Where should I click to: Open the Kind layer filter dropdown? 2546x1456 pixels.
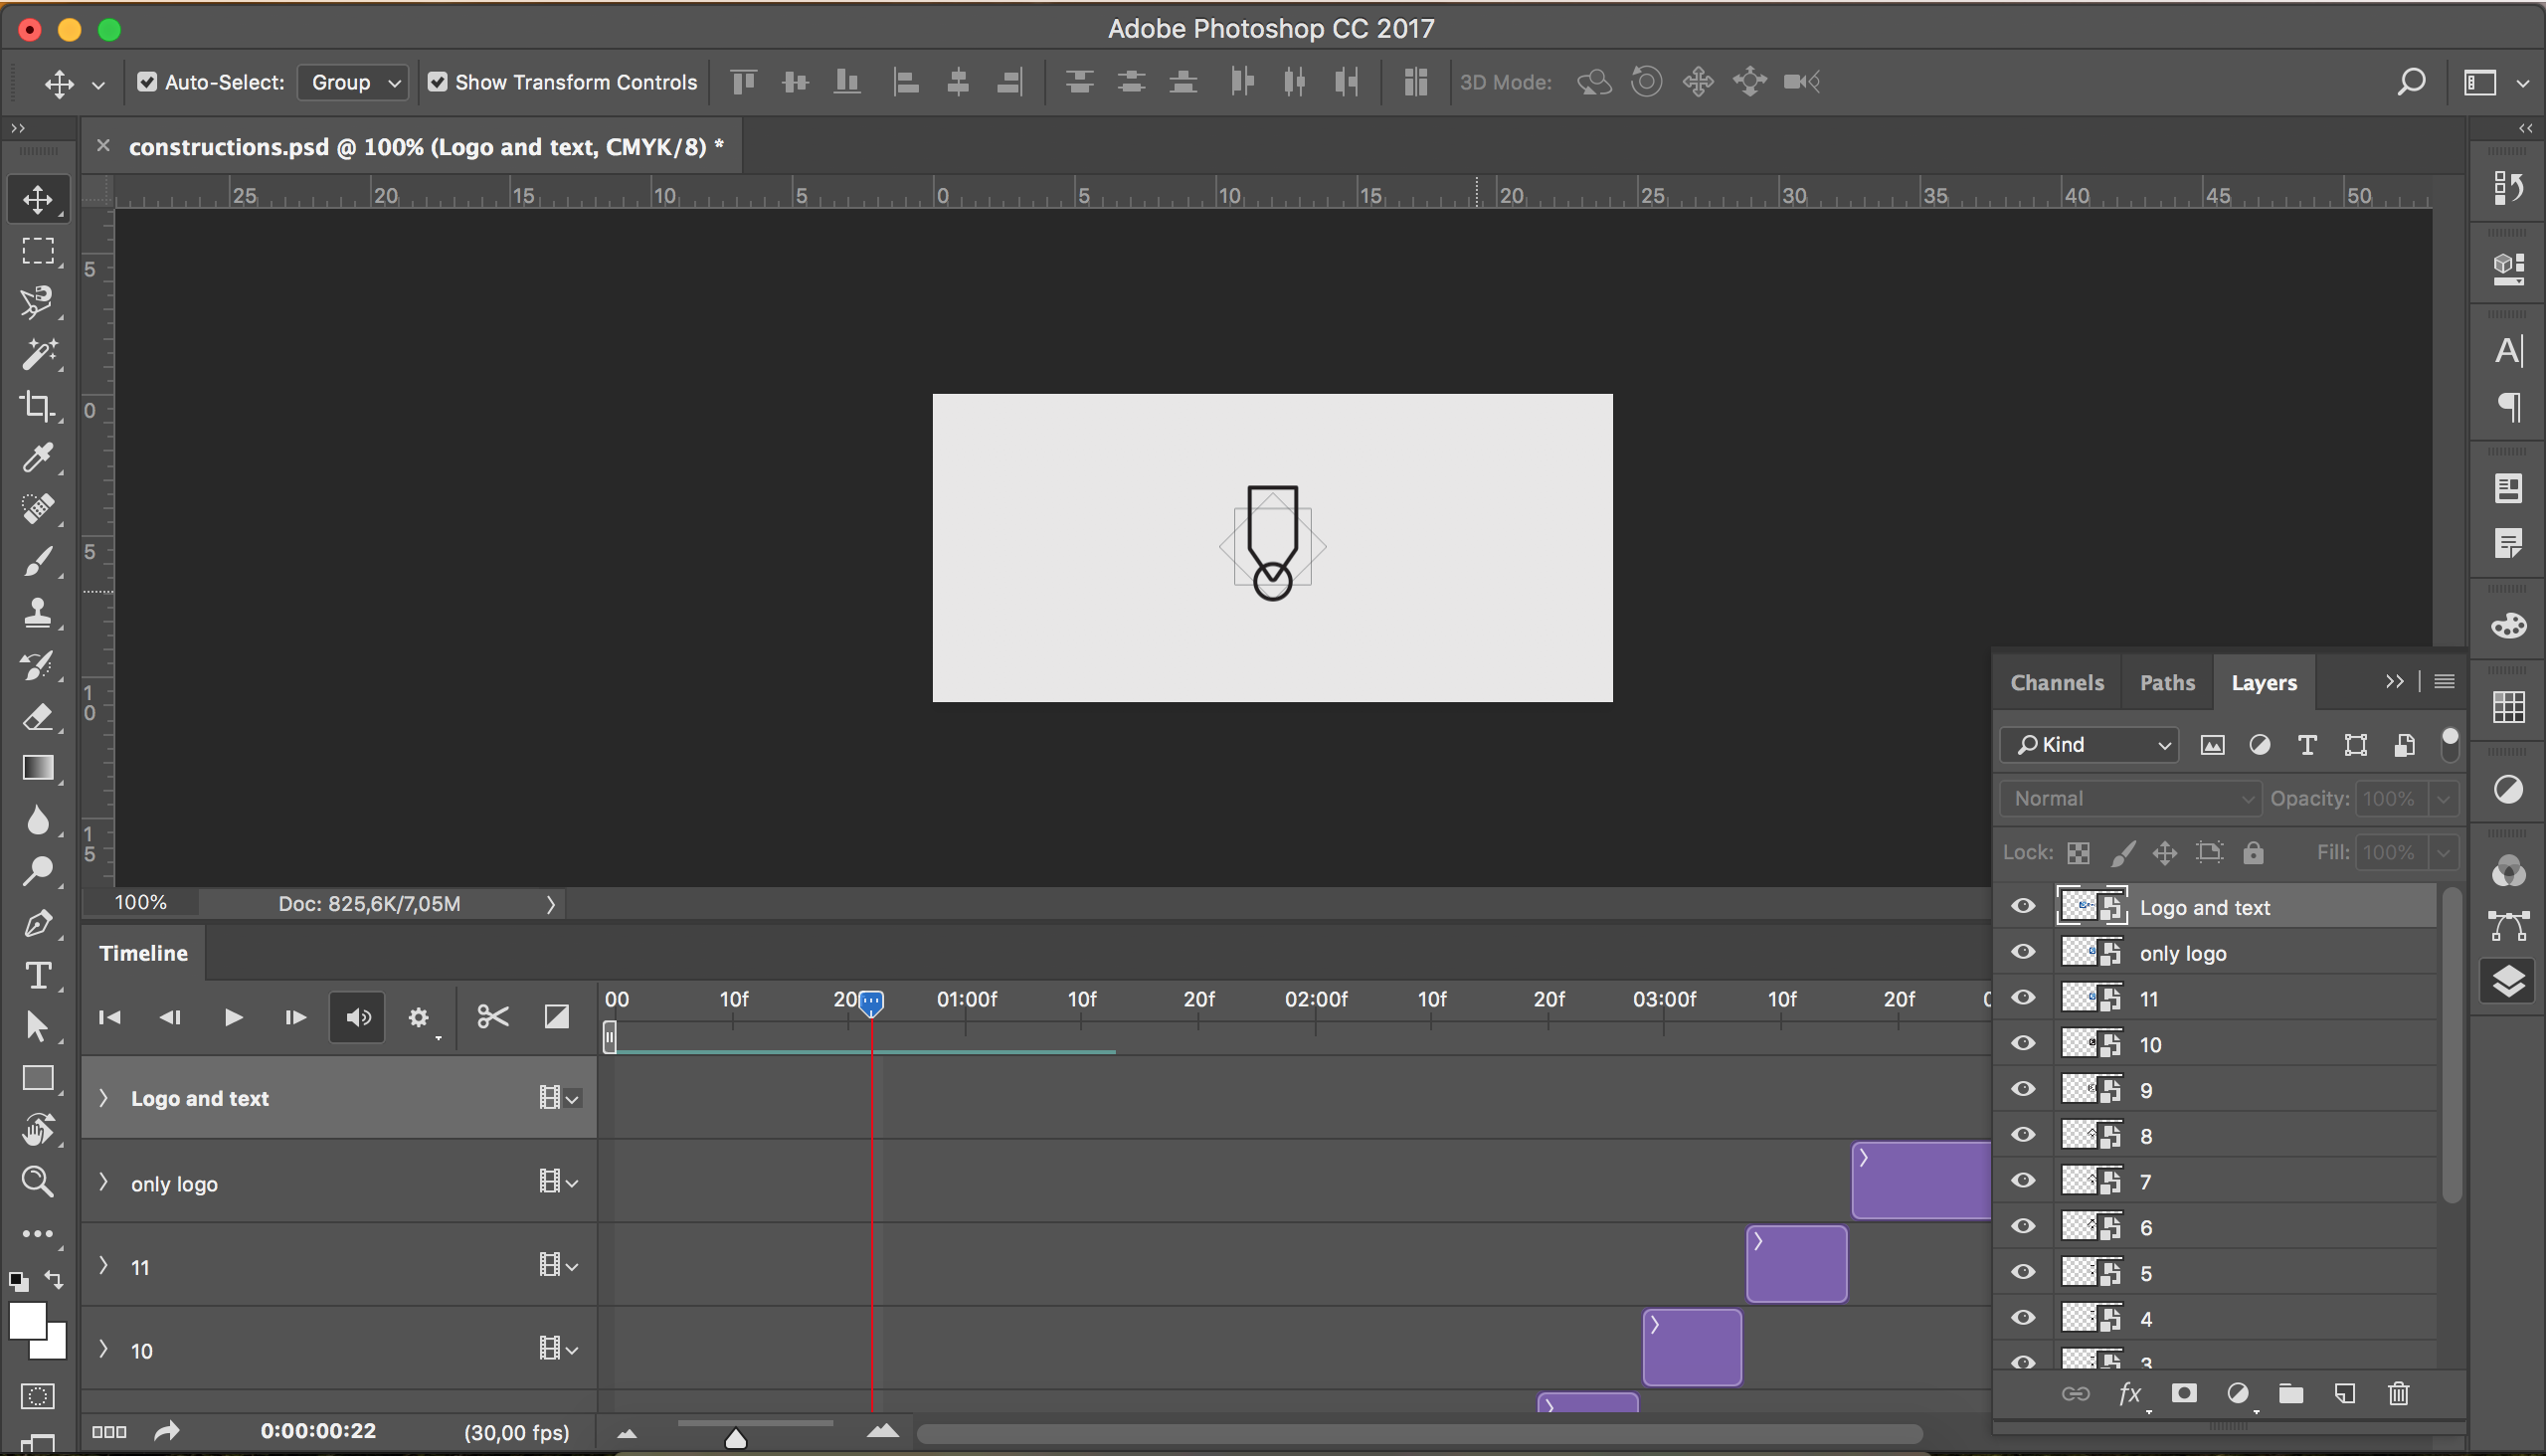tap(2089, 744)
